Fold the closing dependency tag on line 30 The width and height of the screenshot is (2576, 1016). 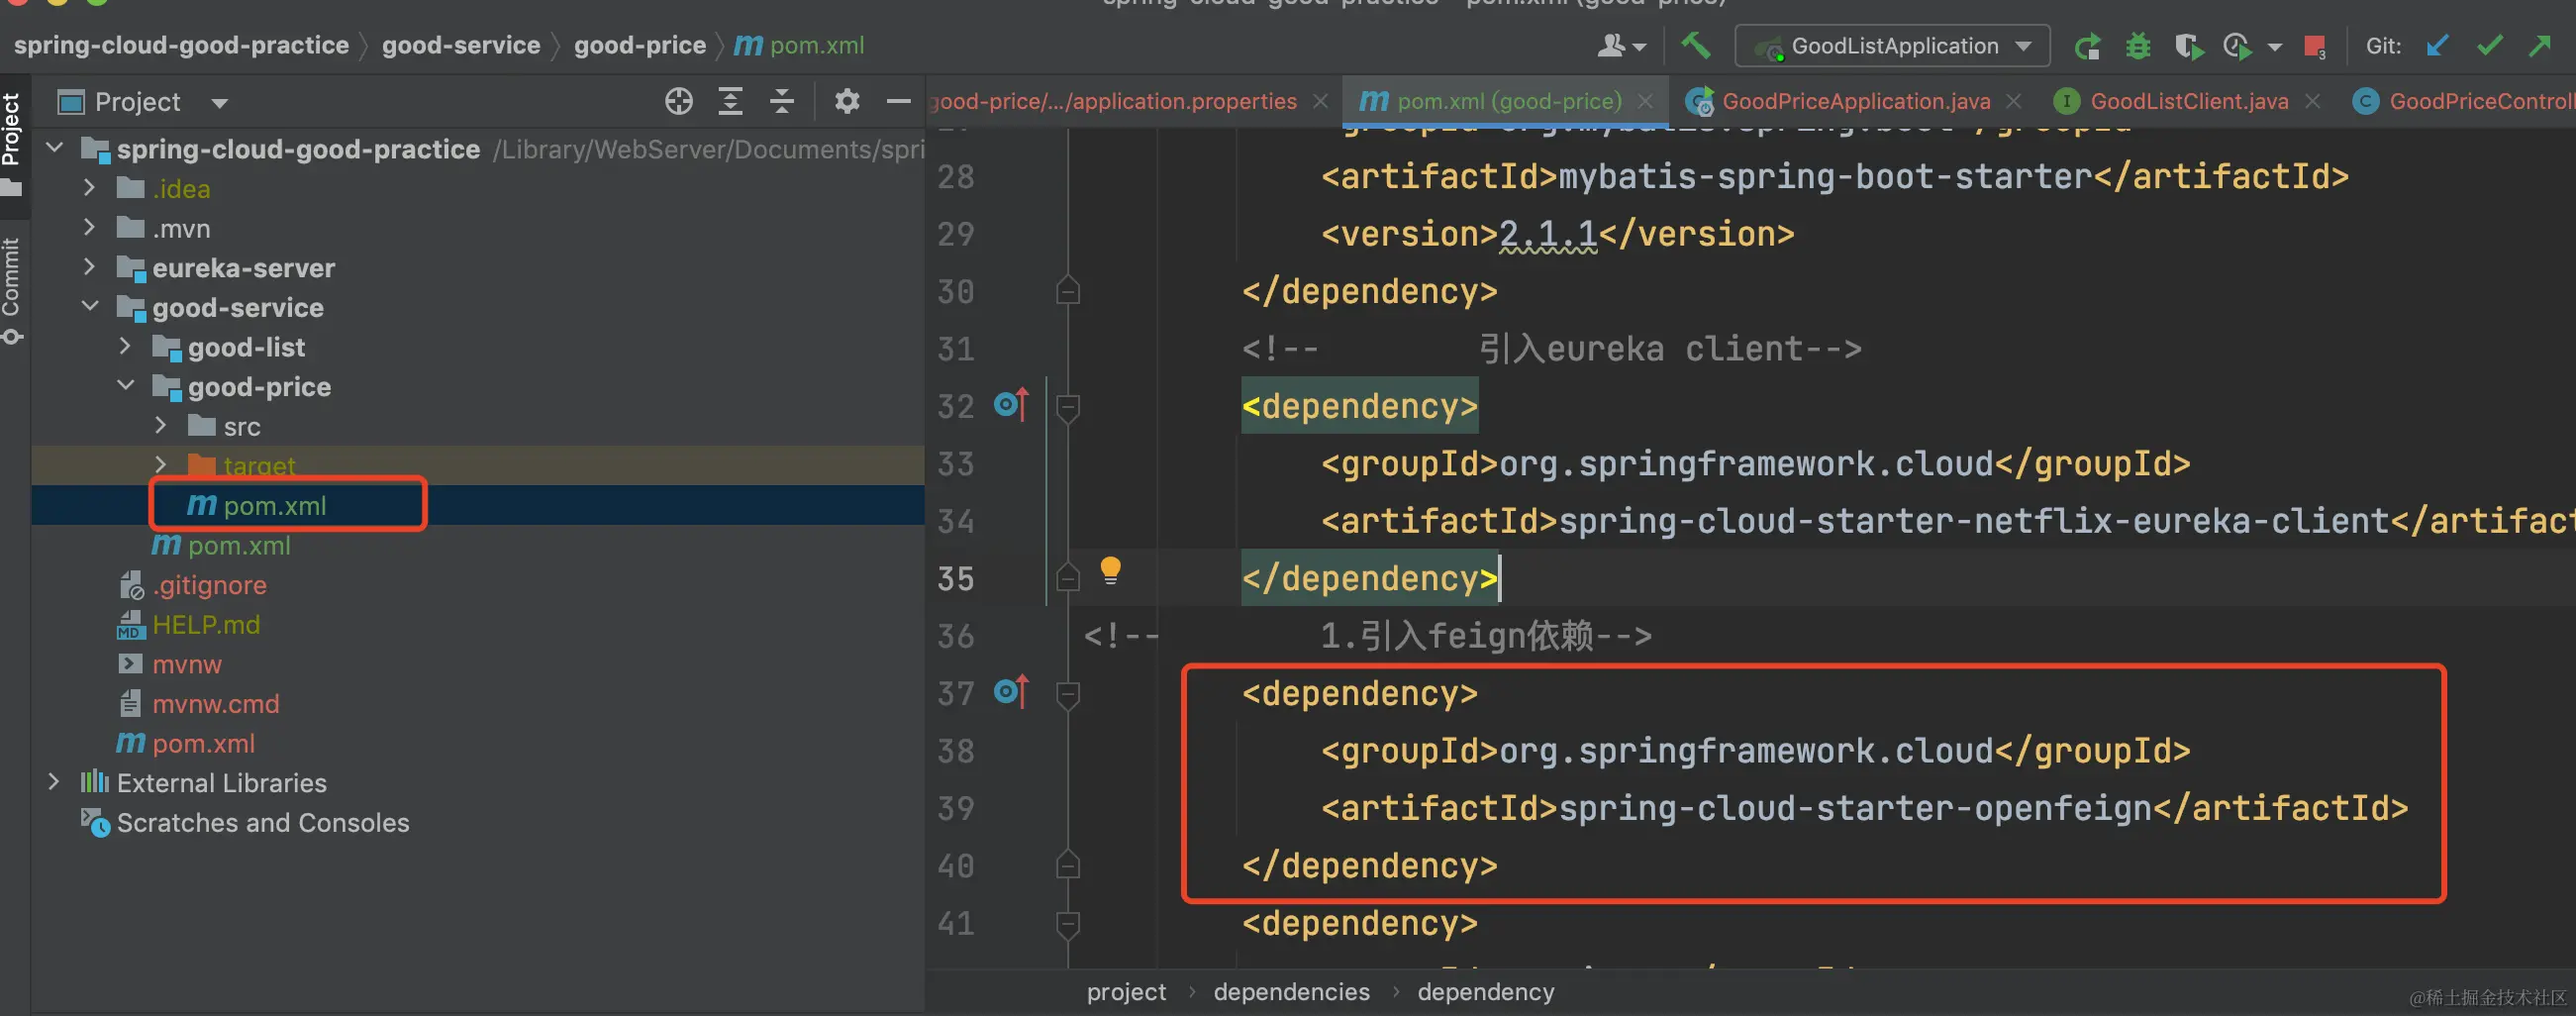click(1067, 291)
